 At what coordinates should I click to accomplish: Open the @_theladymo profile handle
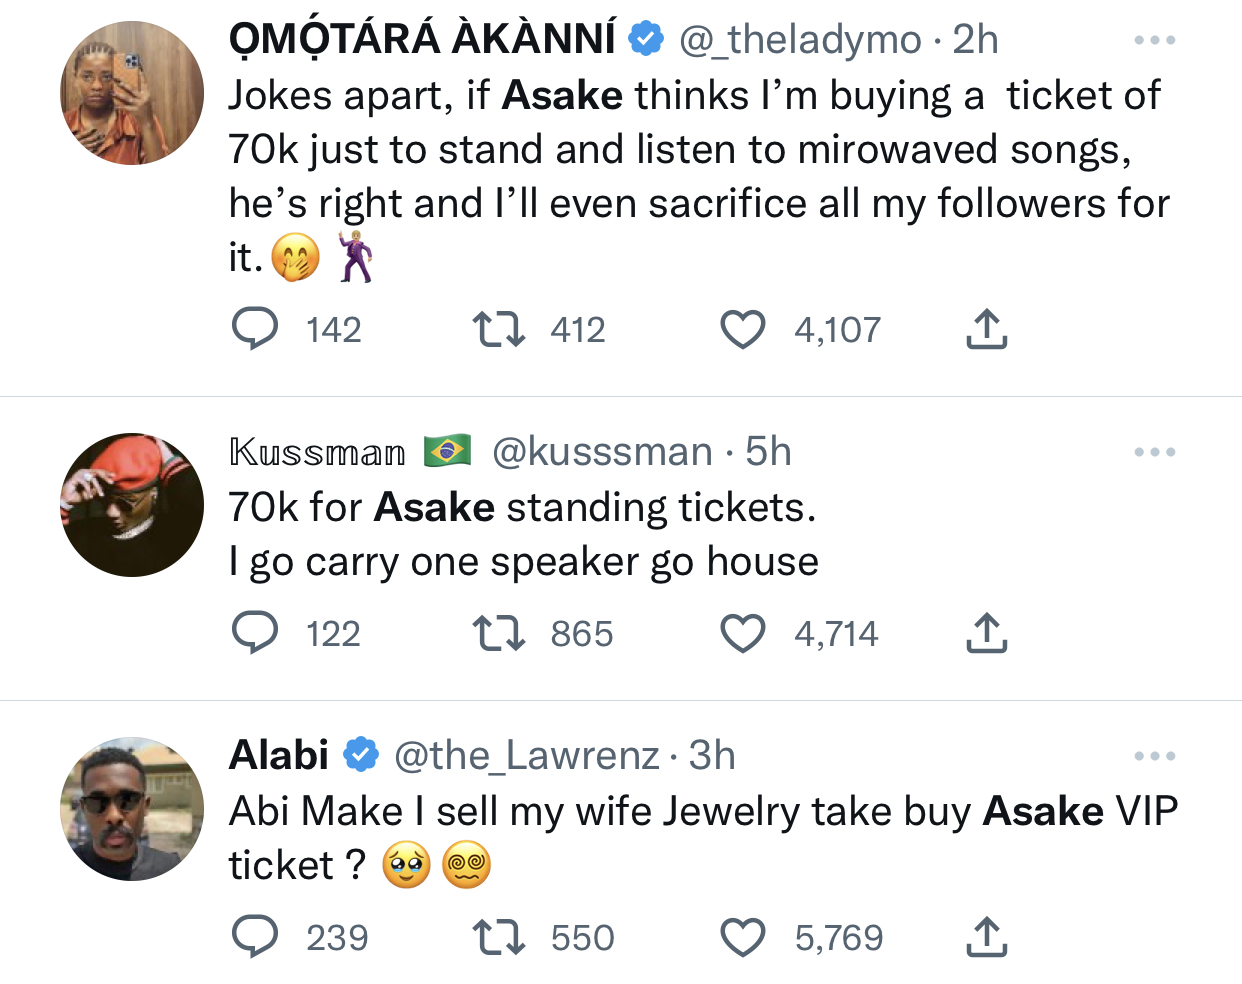click(800, 40)
